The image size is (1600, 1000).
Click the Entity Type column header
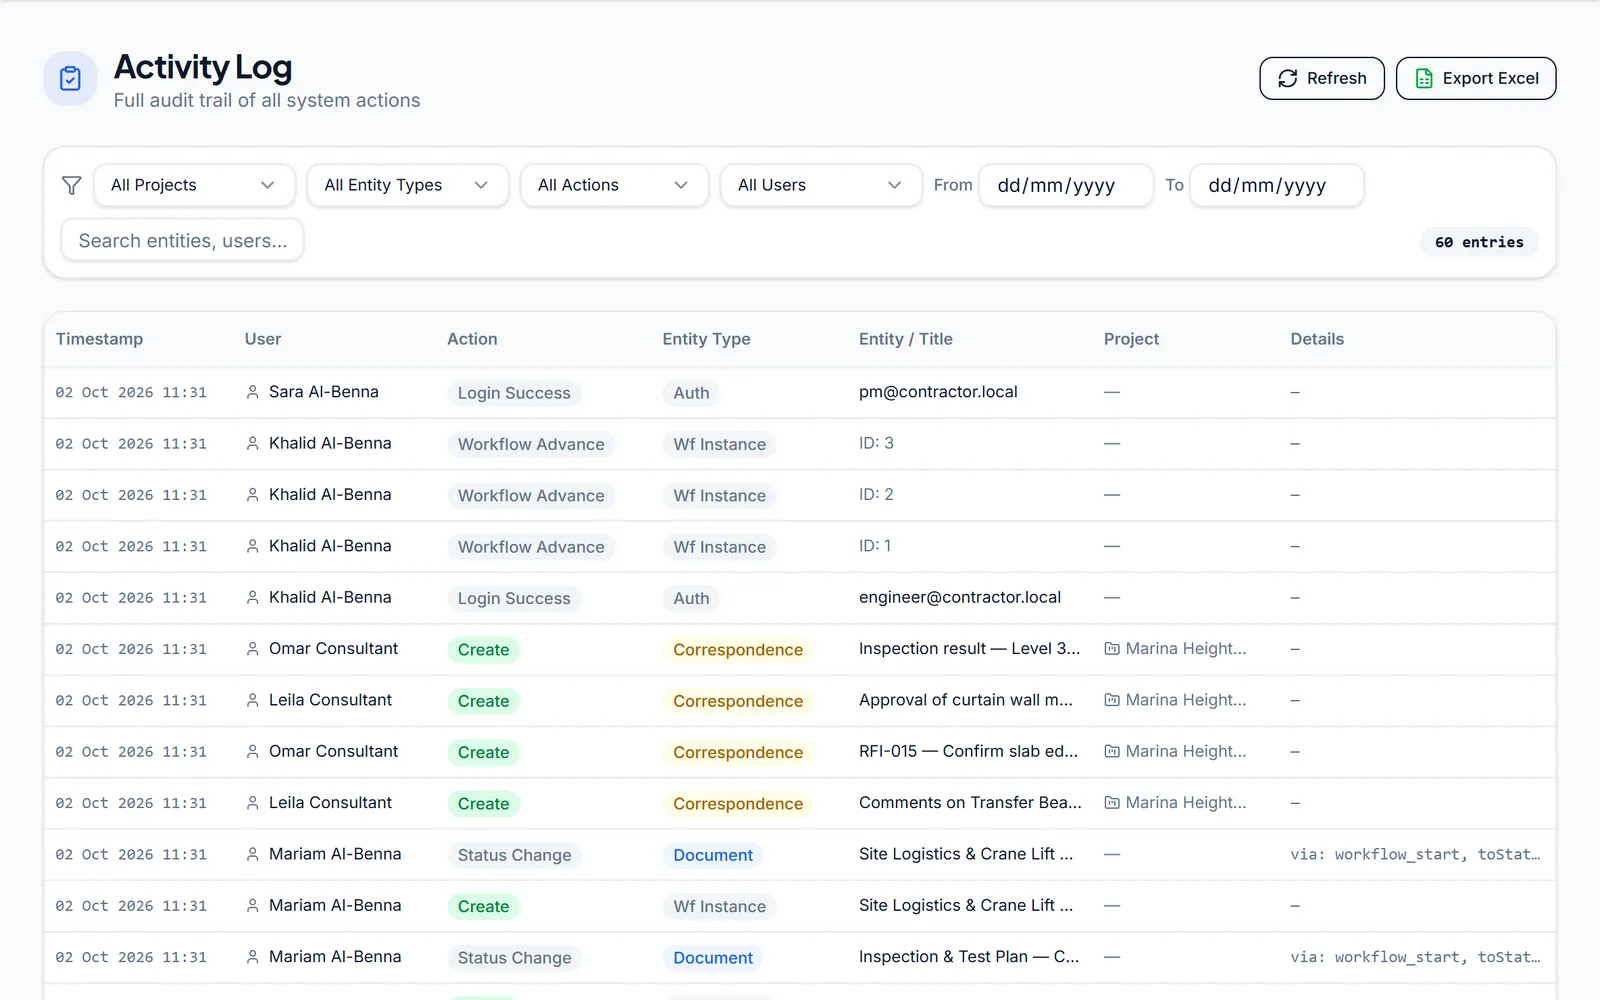[x=706, y=339]
